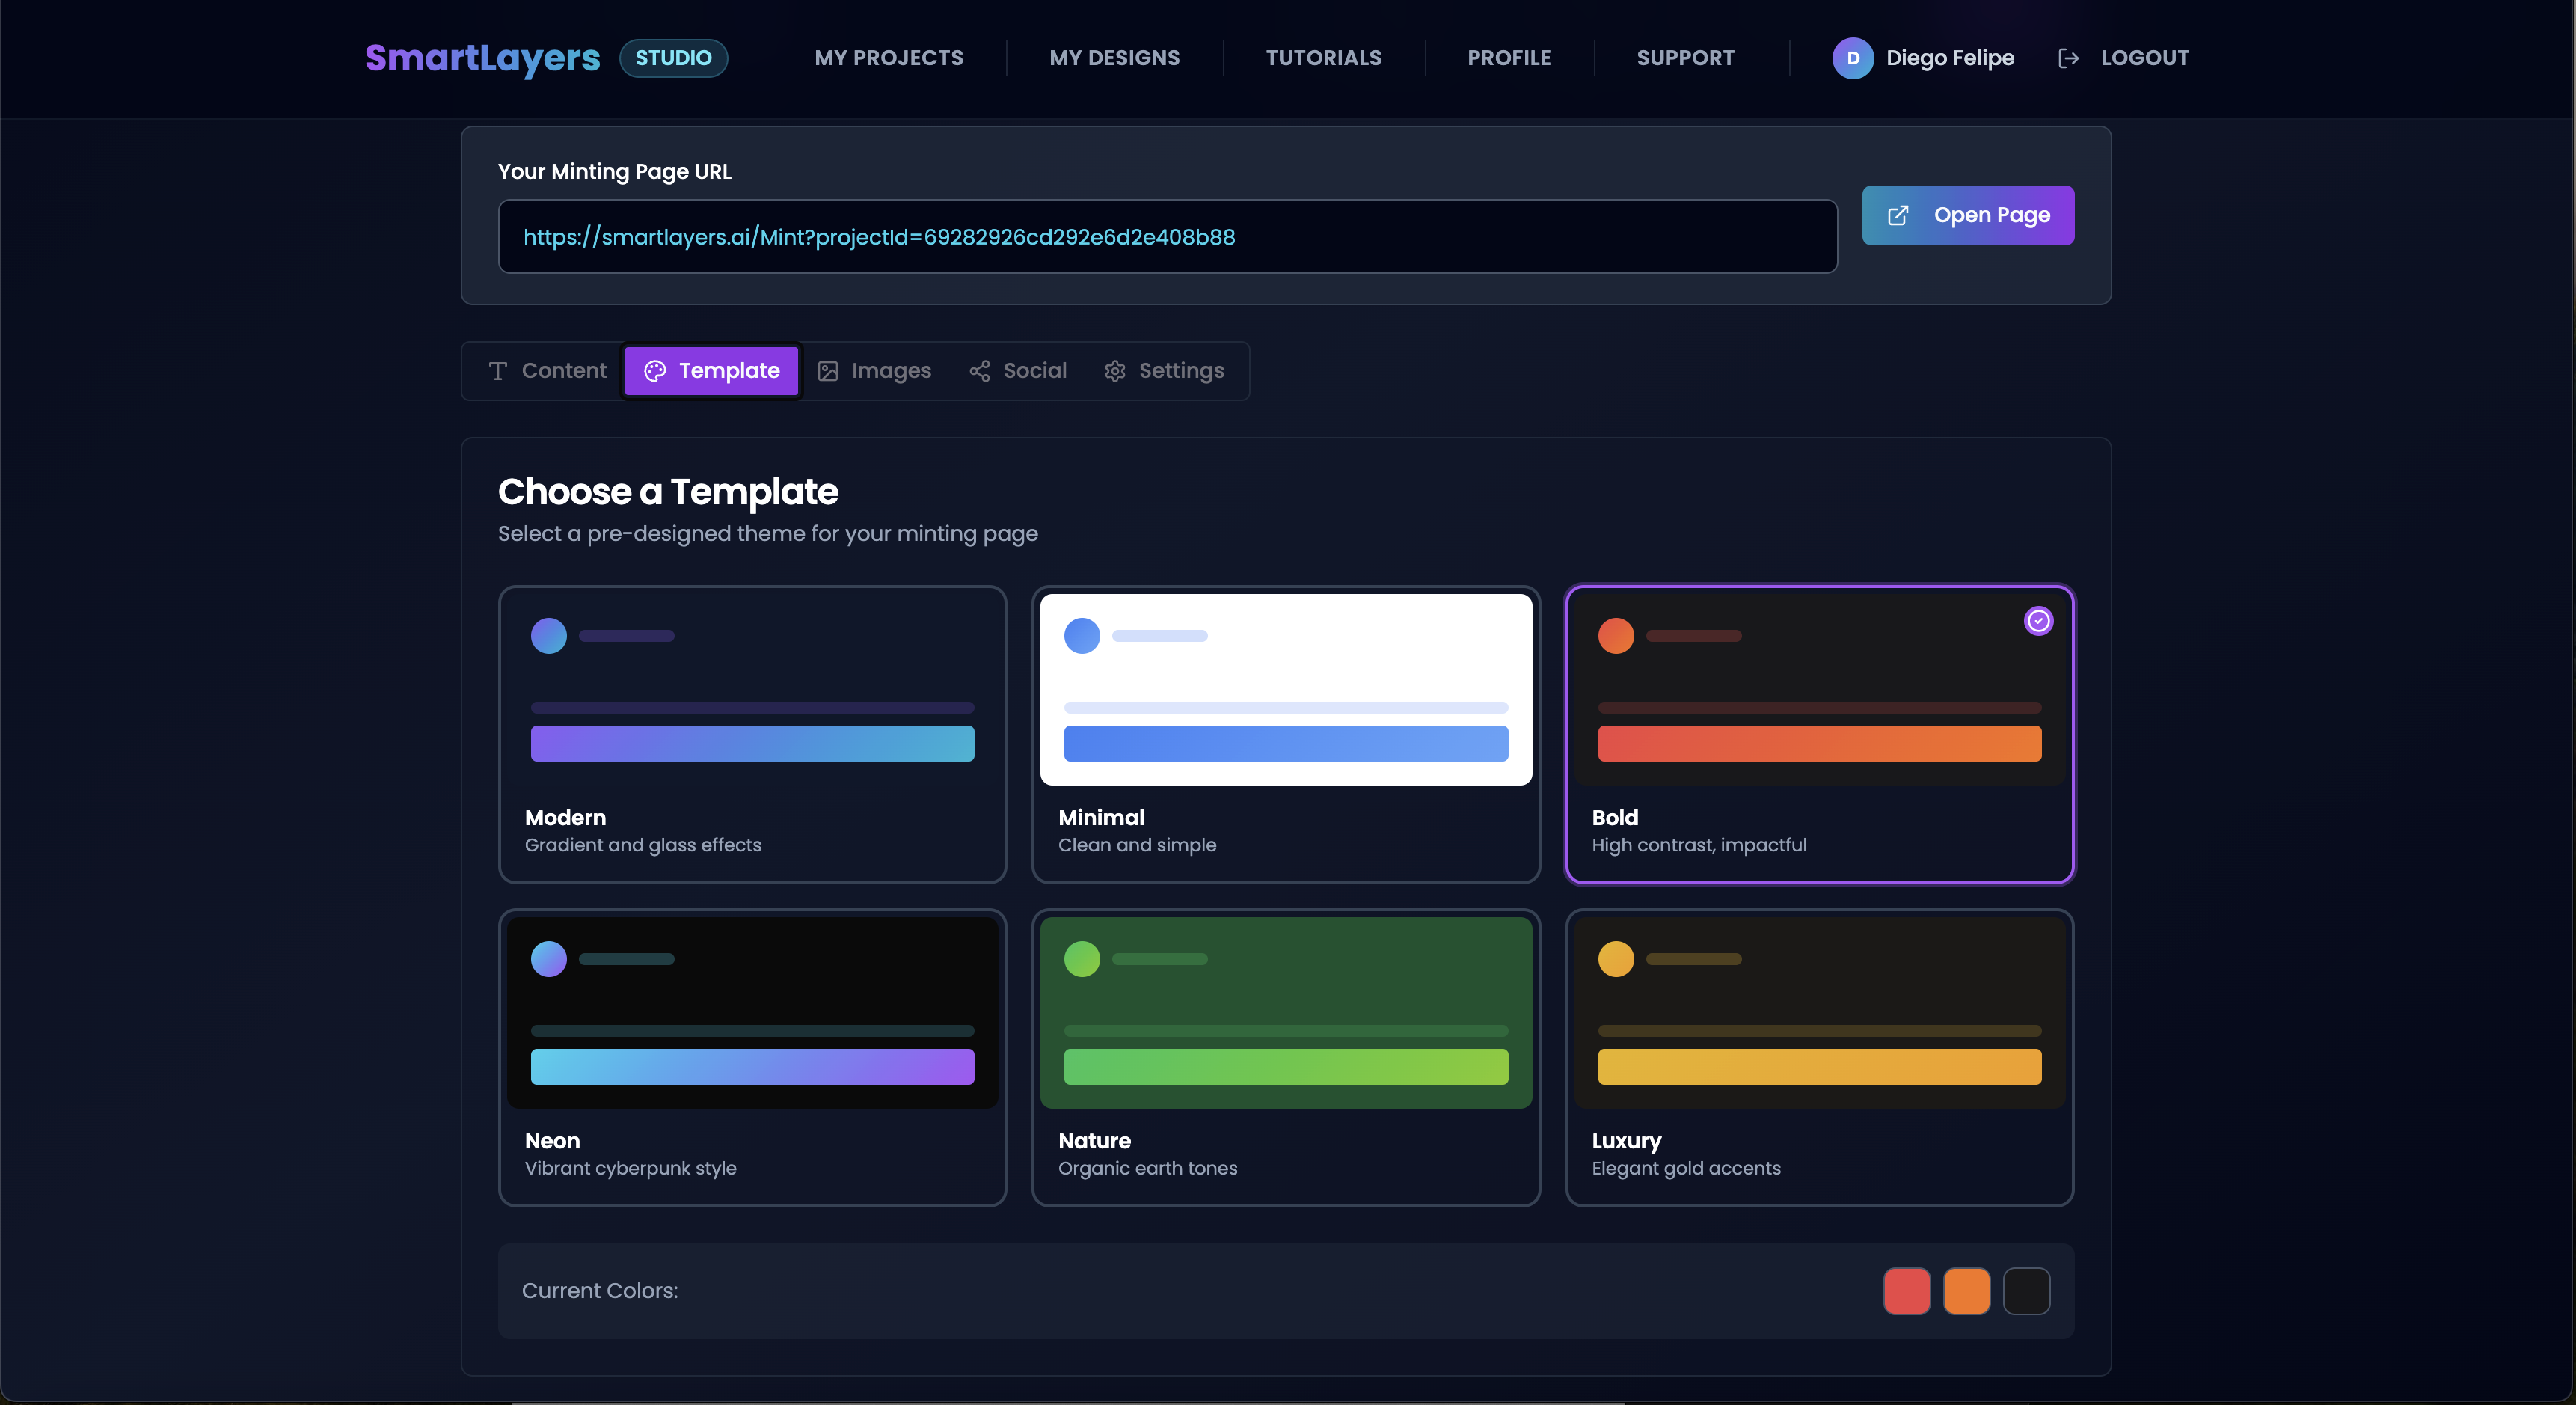Toggle the checkmark badge on the Bold template
The image size is (2576, 1405).
(x=2040, y=621)
